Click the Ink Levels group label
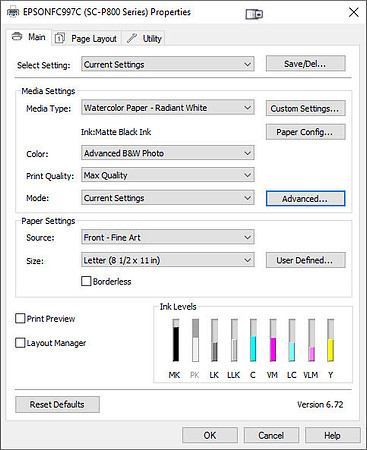This screenshot has width=367, height=450. [x=178, y=307]
